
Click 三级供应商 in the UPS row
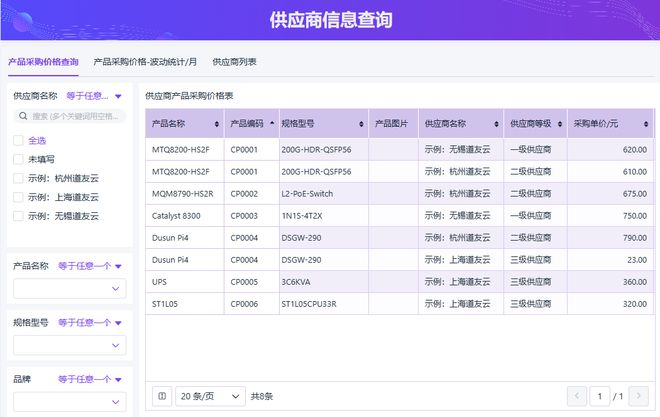[x=531, y=282]
